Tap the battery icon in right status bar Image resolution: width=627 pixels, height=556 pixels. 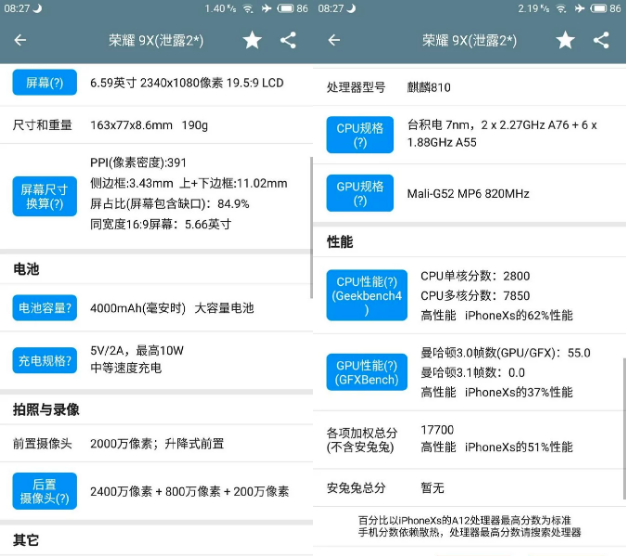599,8
